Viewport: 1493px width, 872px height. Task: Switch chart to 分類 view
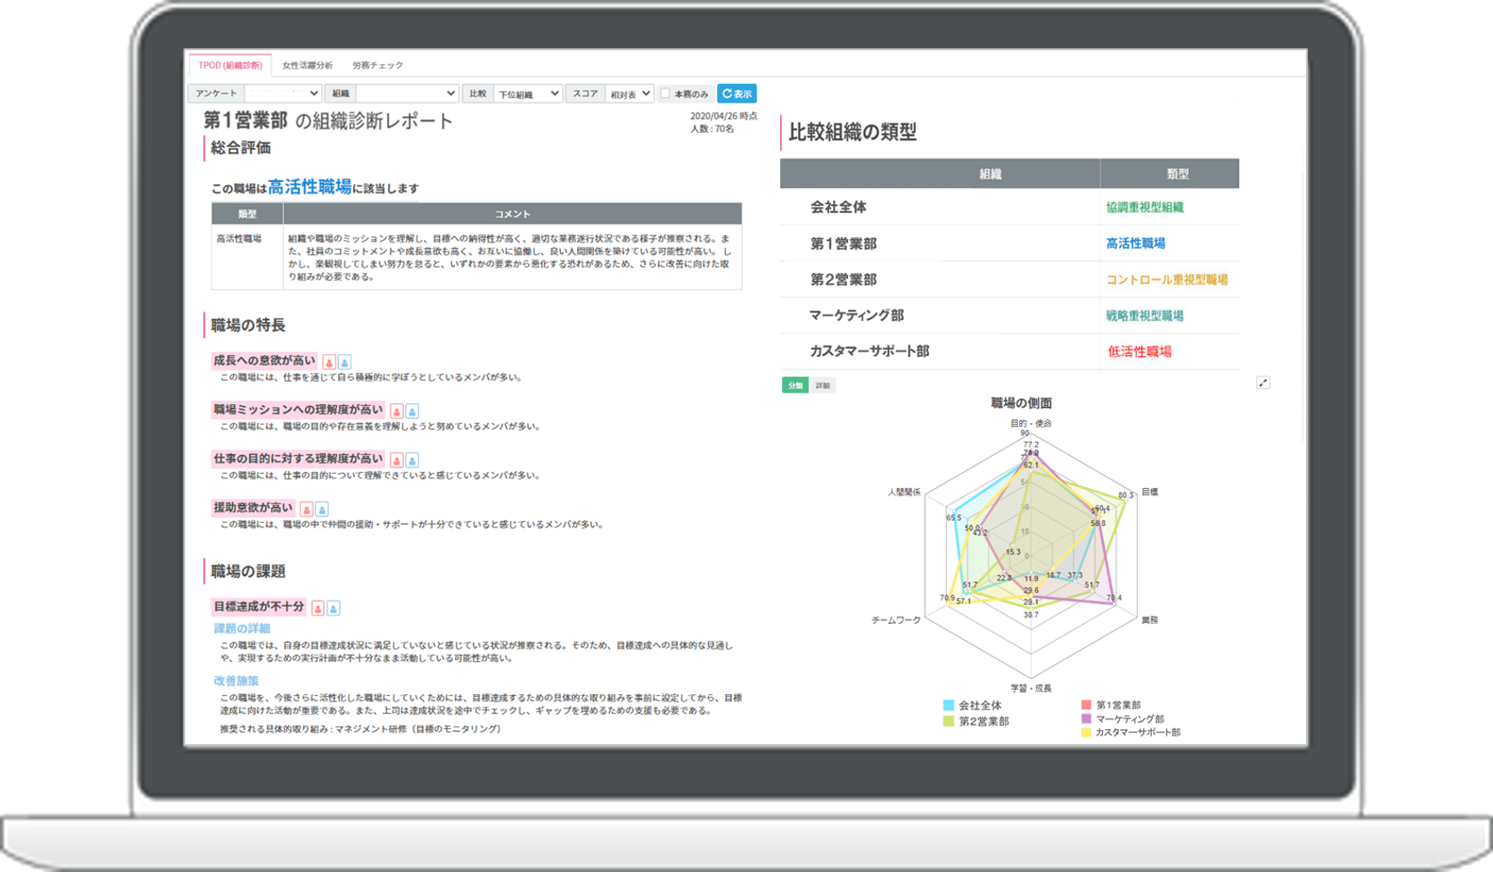pyautogui.click(x=795, y=385)
